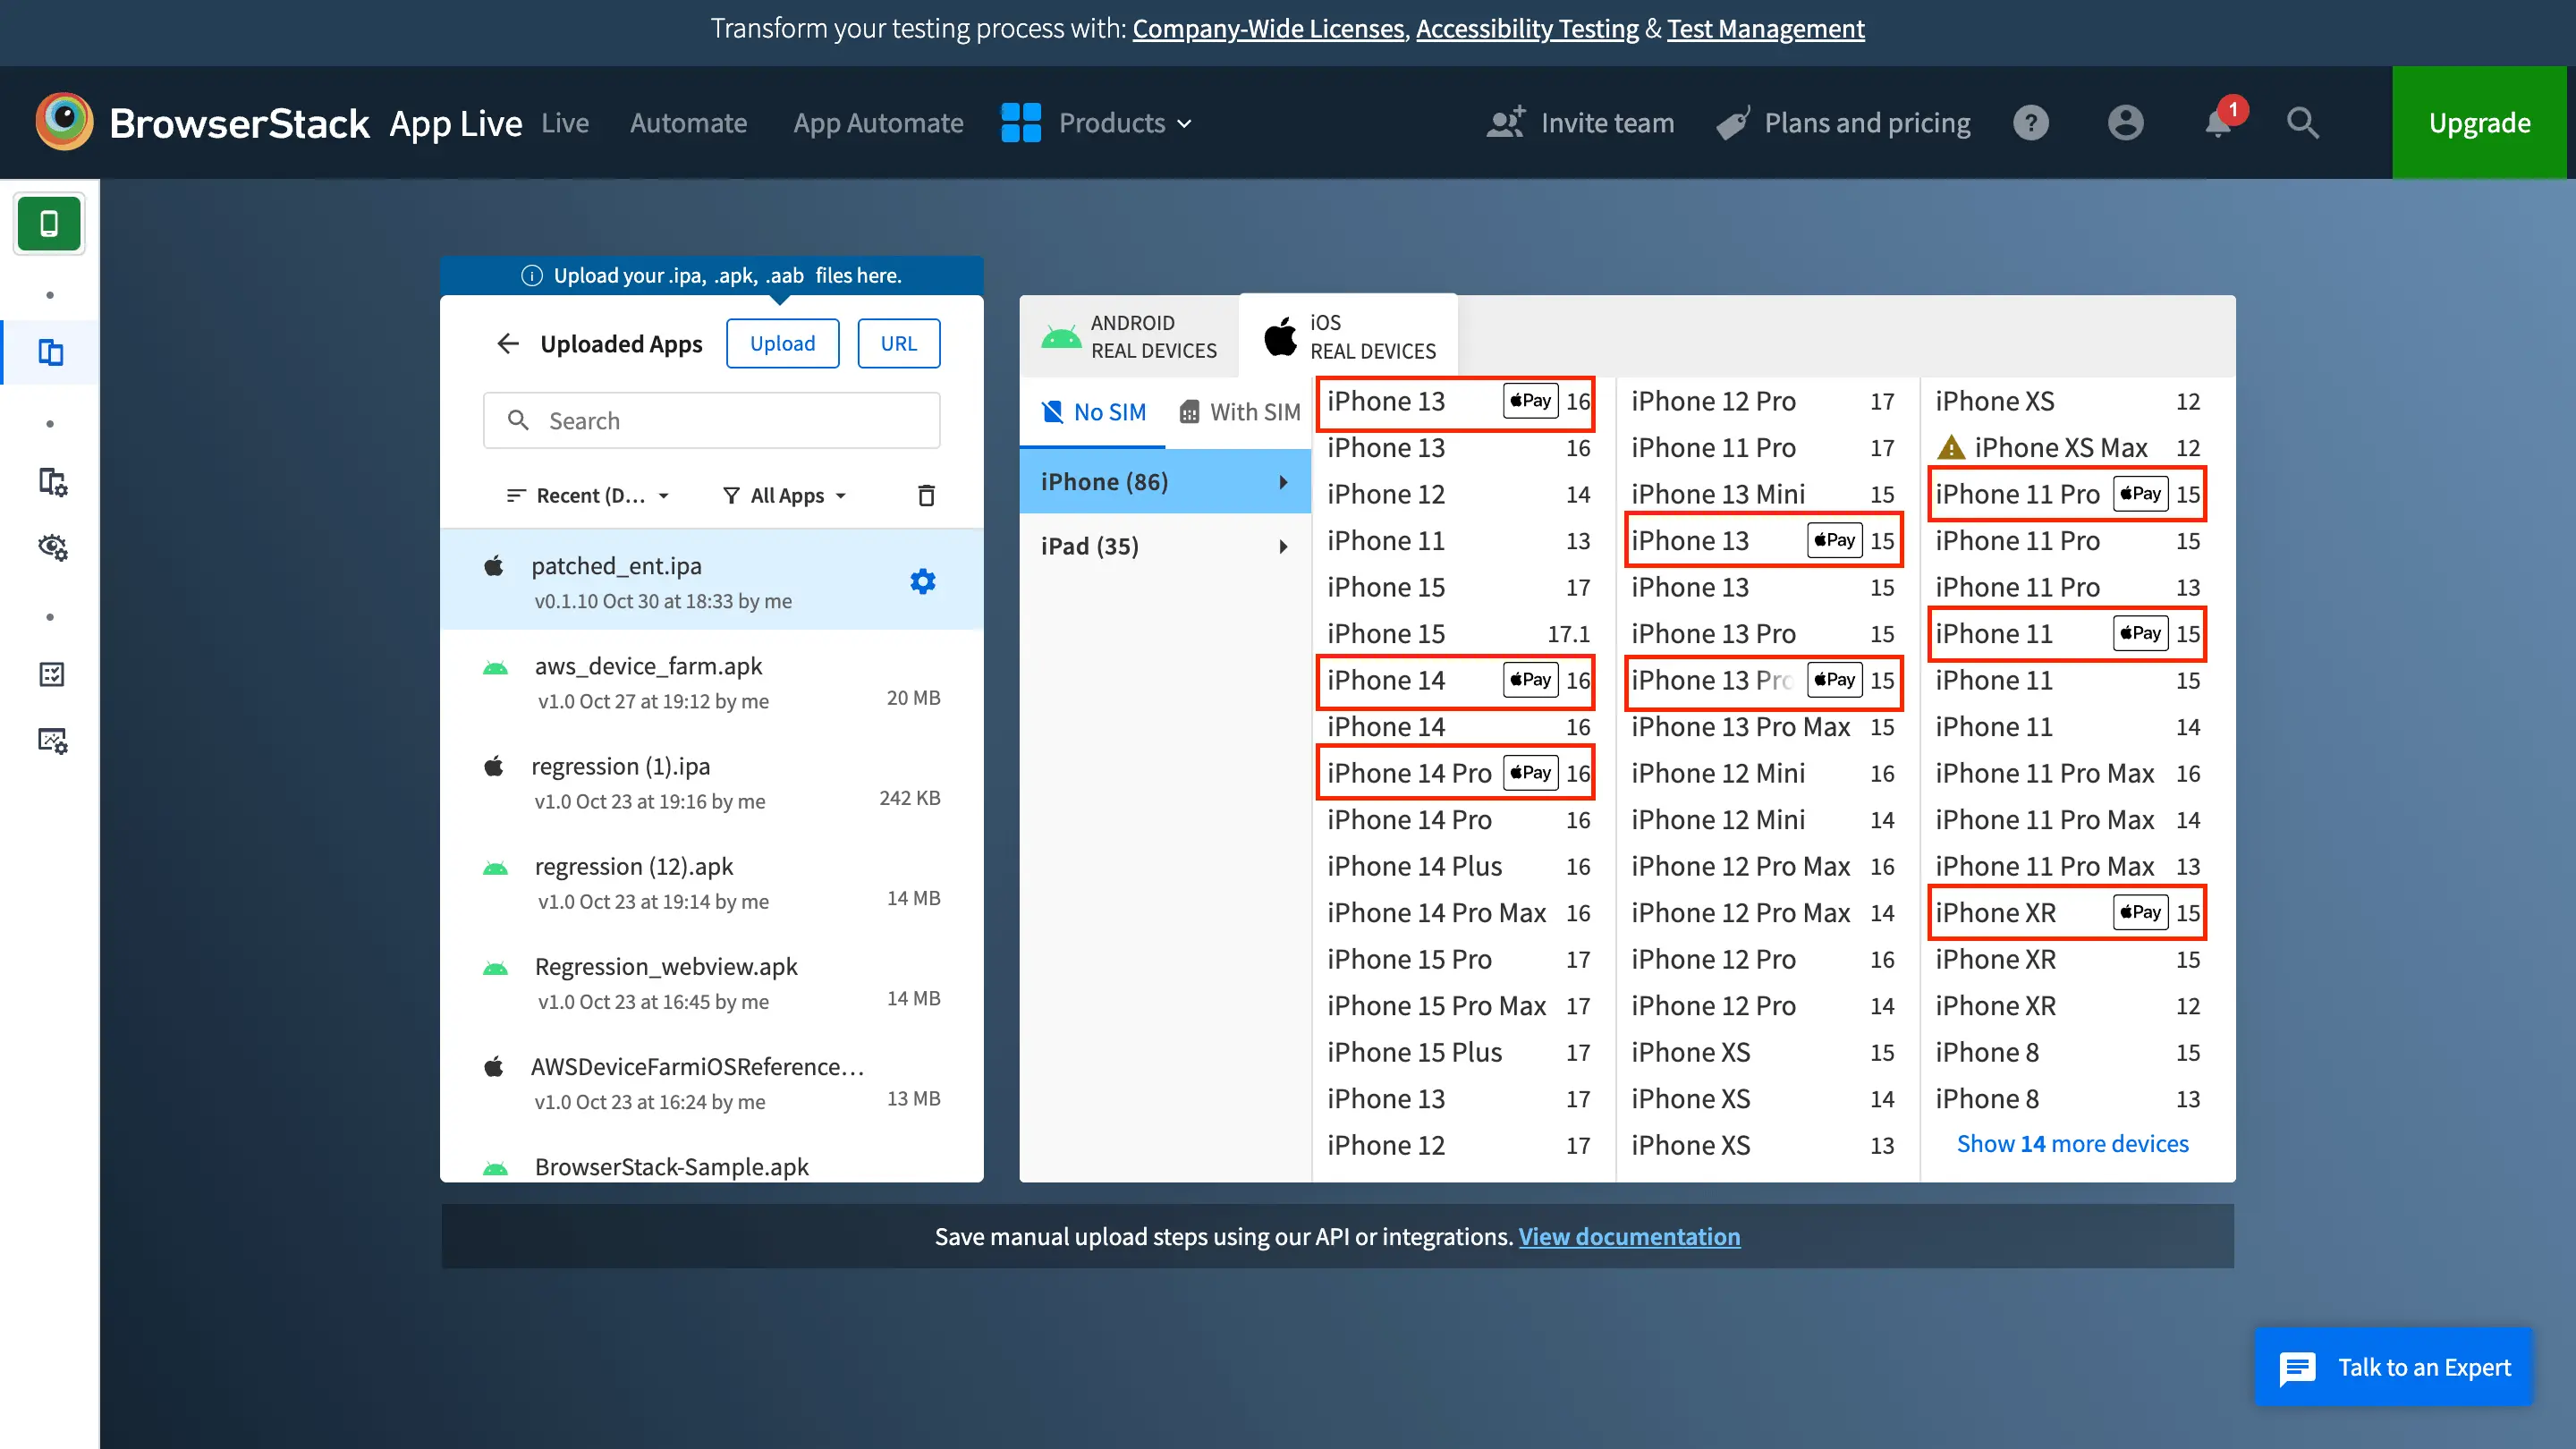Open App Automate in top navigation
Image resolution: width=2576 pixels, height=1449 pixels.
pyautogui.click(x=878, y=123)
